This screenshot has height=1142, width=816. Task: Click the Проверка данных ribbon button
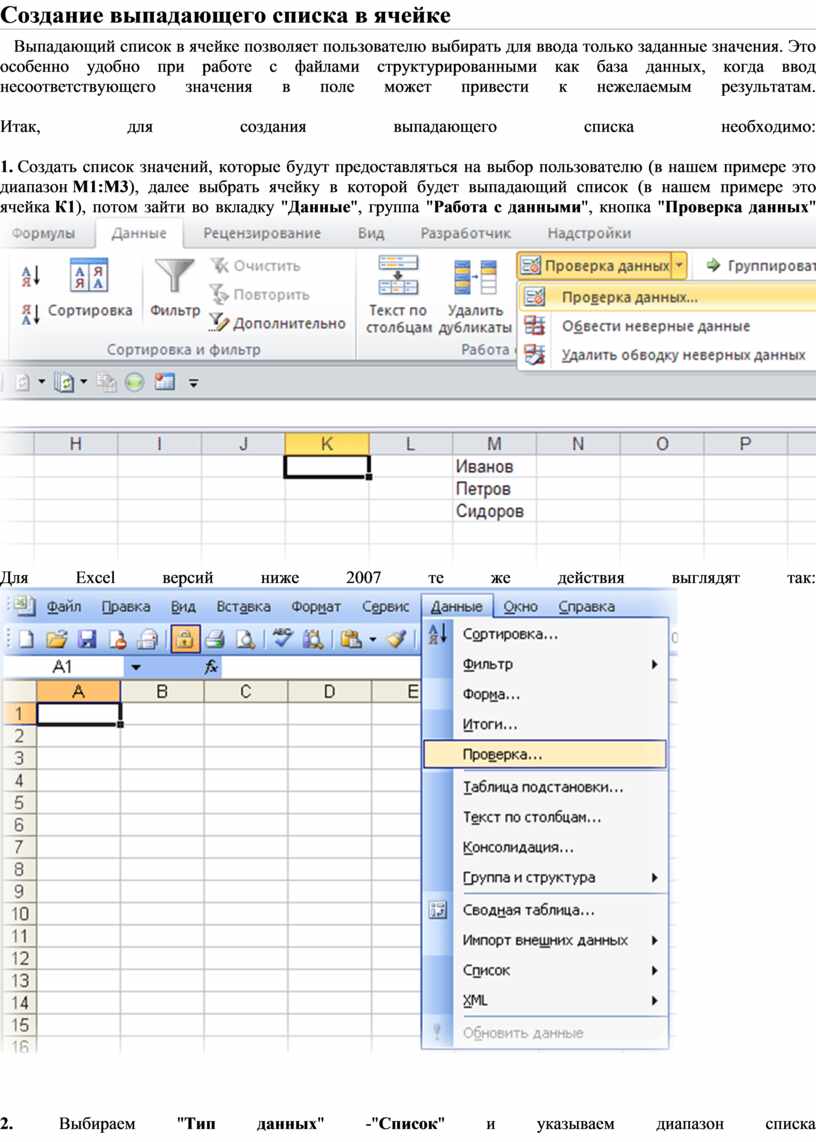tap(596, 266)
